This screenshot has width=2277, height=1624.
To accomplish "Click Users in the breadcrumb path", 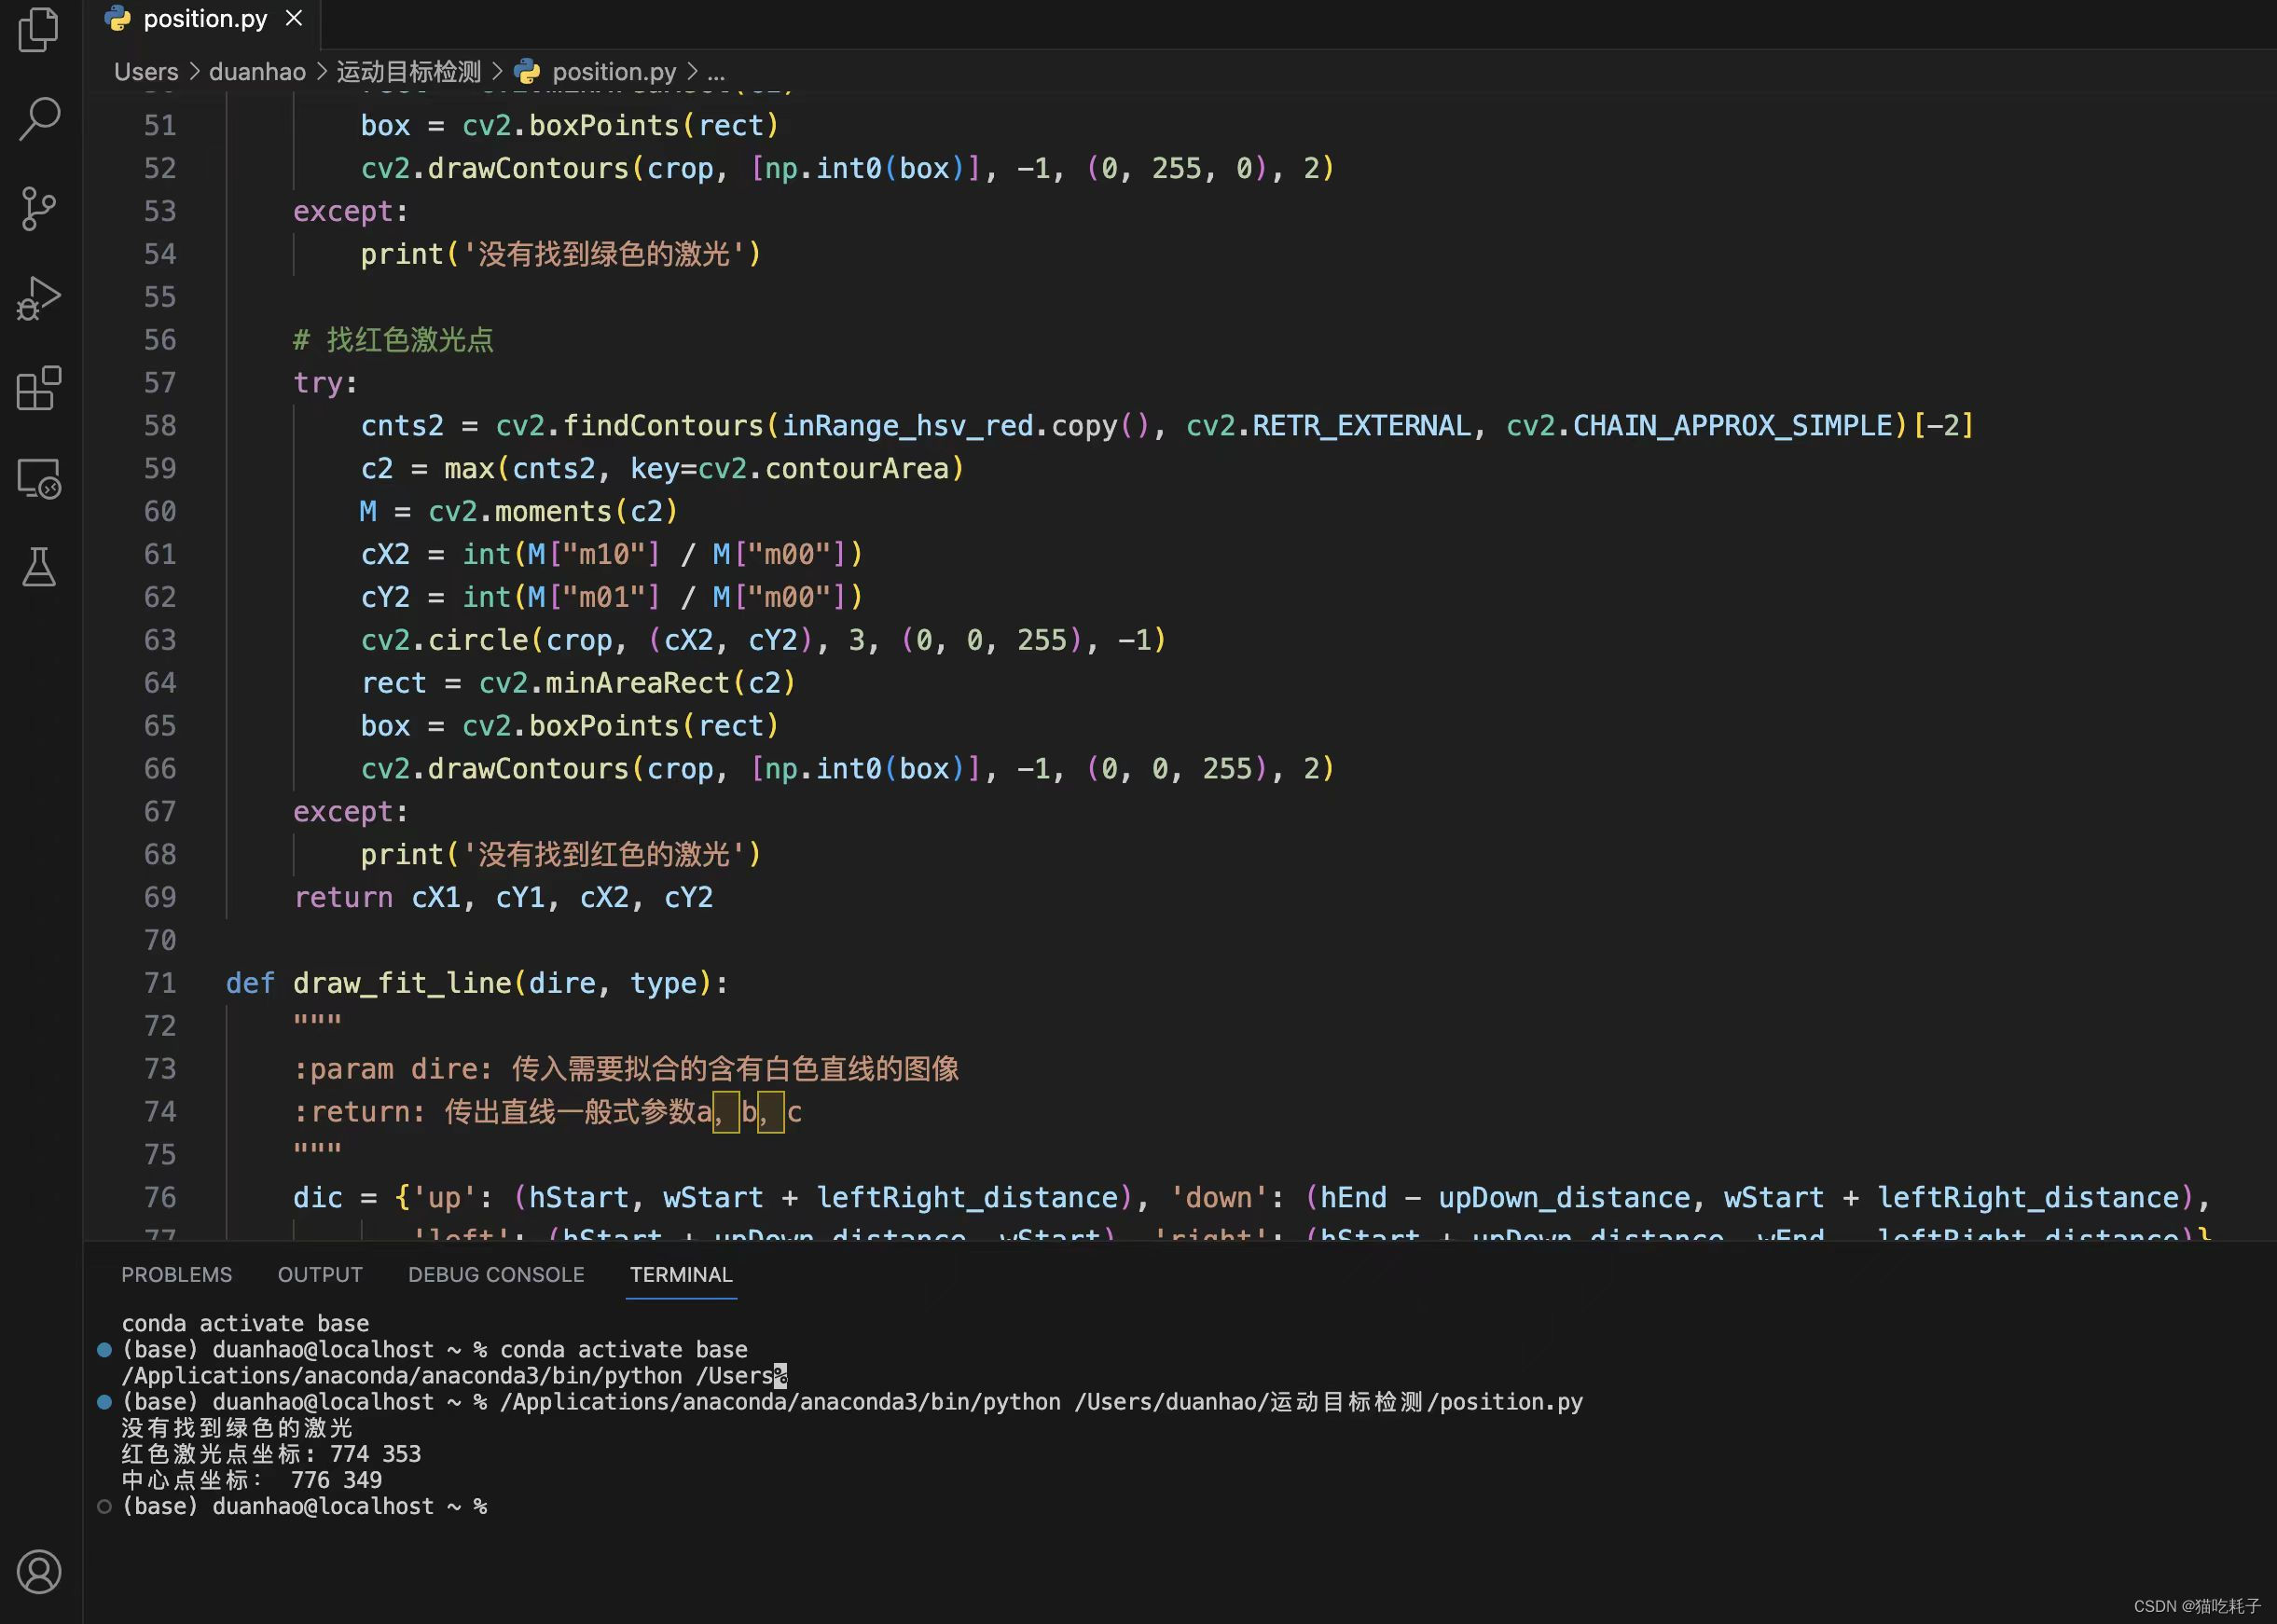I will (x=146, y=72).
